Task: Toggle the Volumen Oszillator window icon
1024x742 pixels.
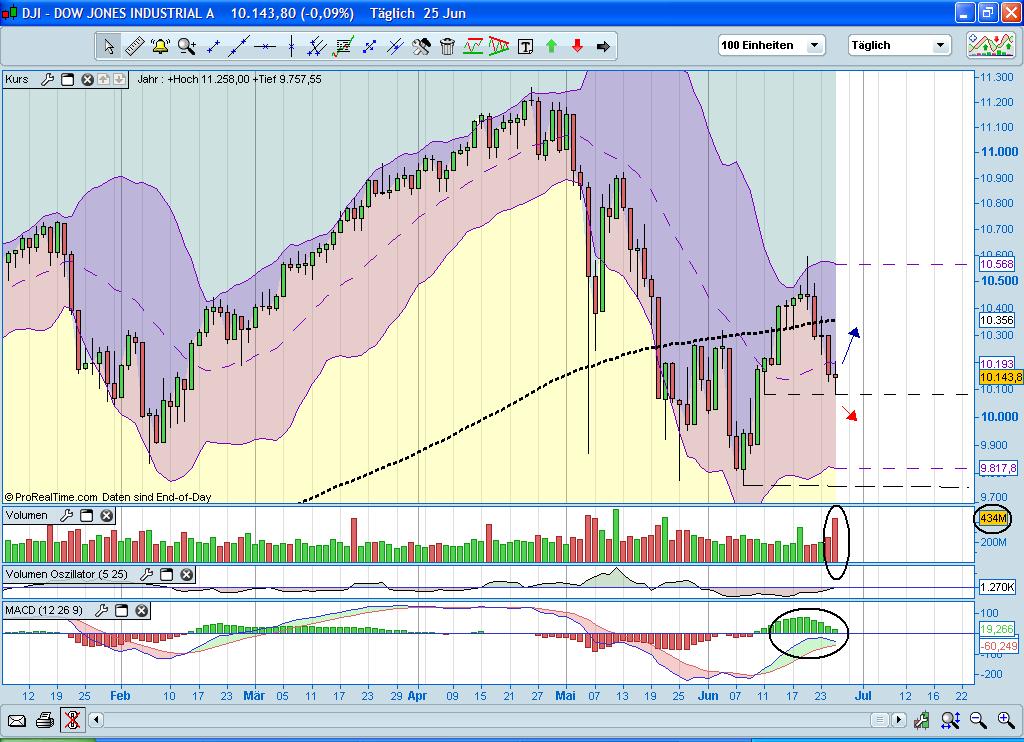Action: [167, 574]
